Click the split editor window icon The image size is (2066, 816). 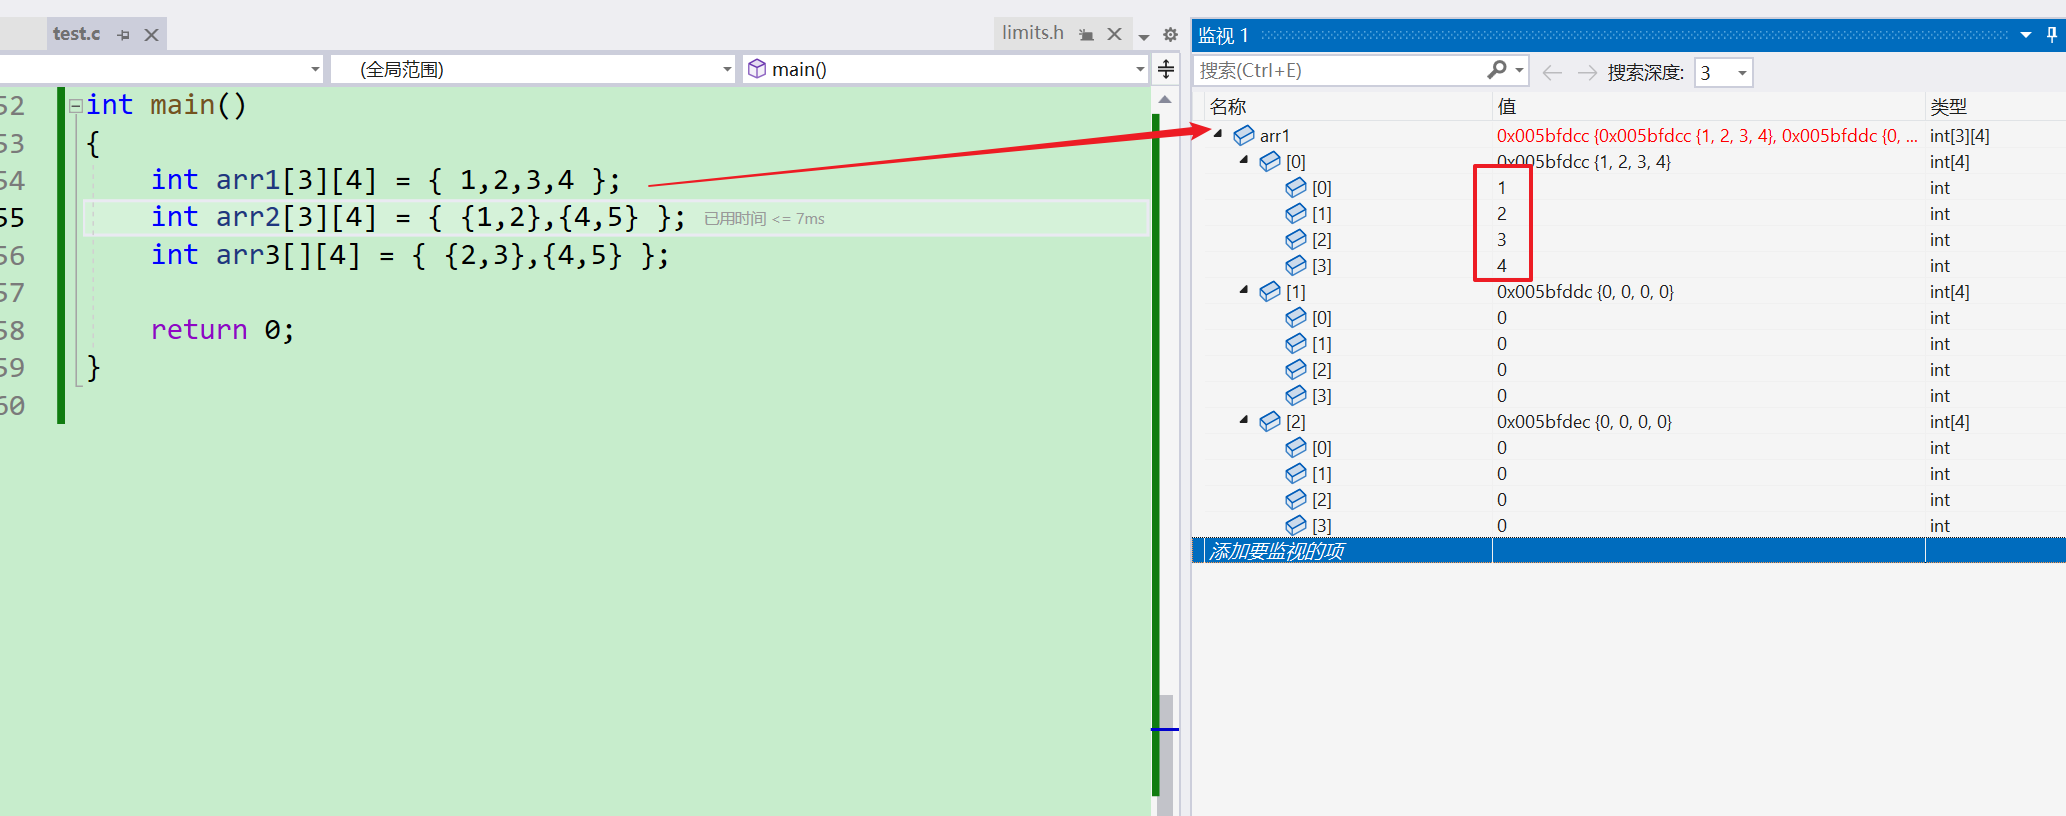coord(1166,69)
